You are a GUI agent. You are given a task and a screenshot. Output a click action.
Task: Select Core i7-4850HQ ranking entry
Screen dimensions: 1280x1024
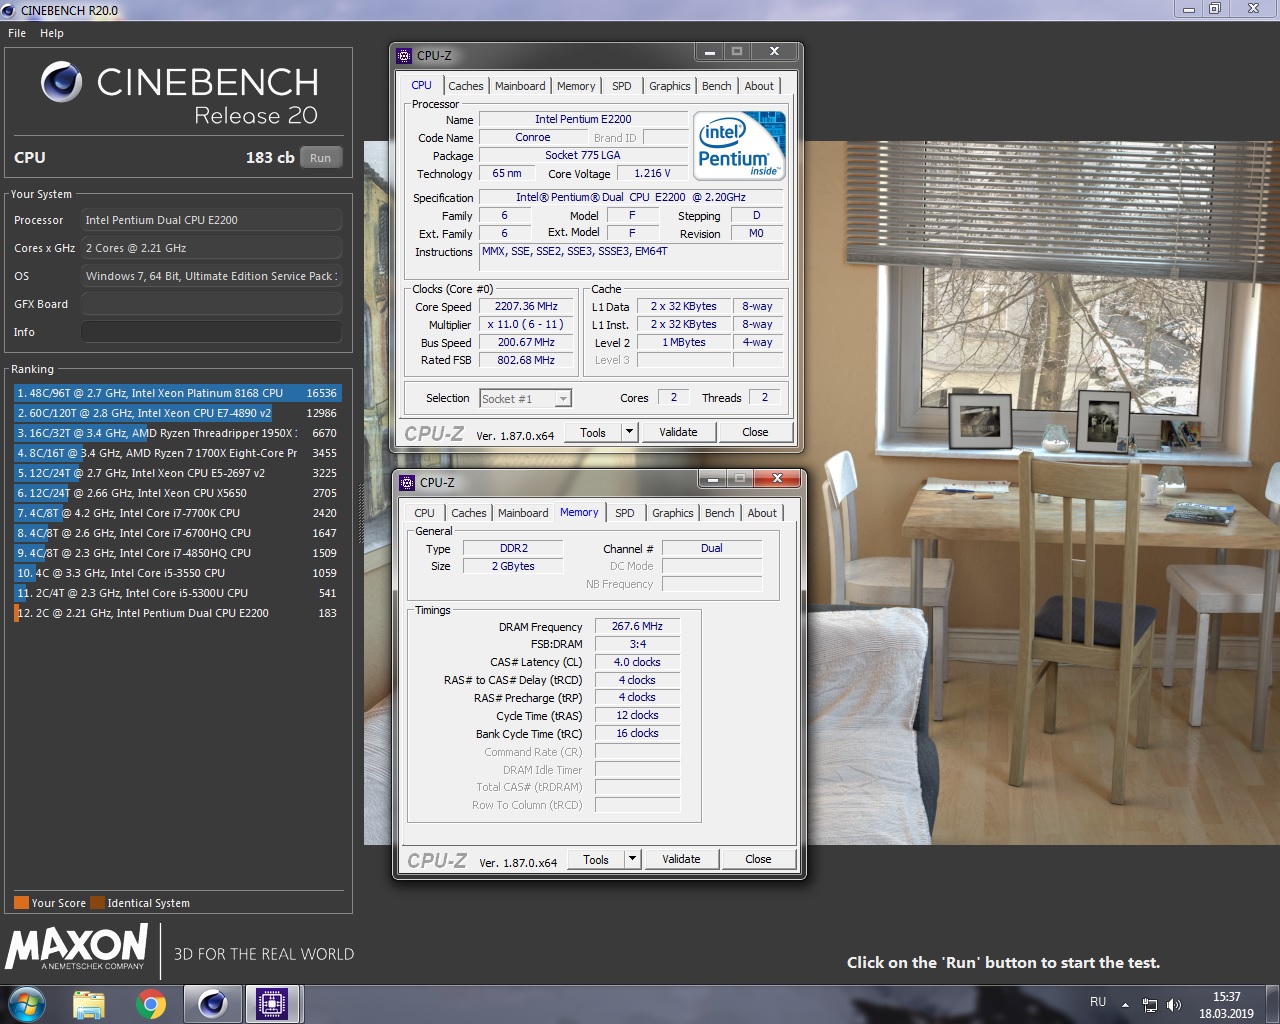pyautogui.click(x=178, y=553)
